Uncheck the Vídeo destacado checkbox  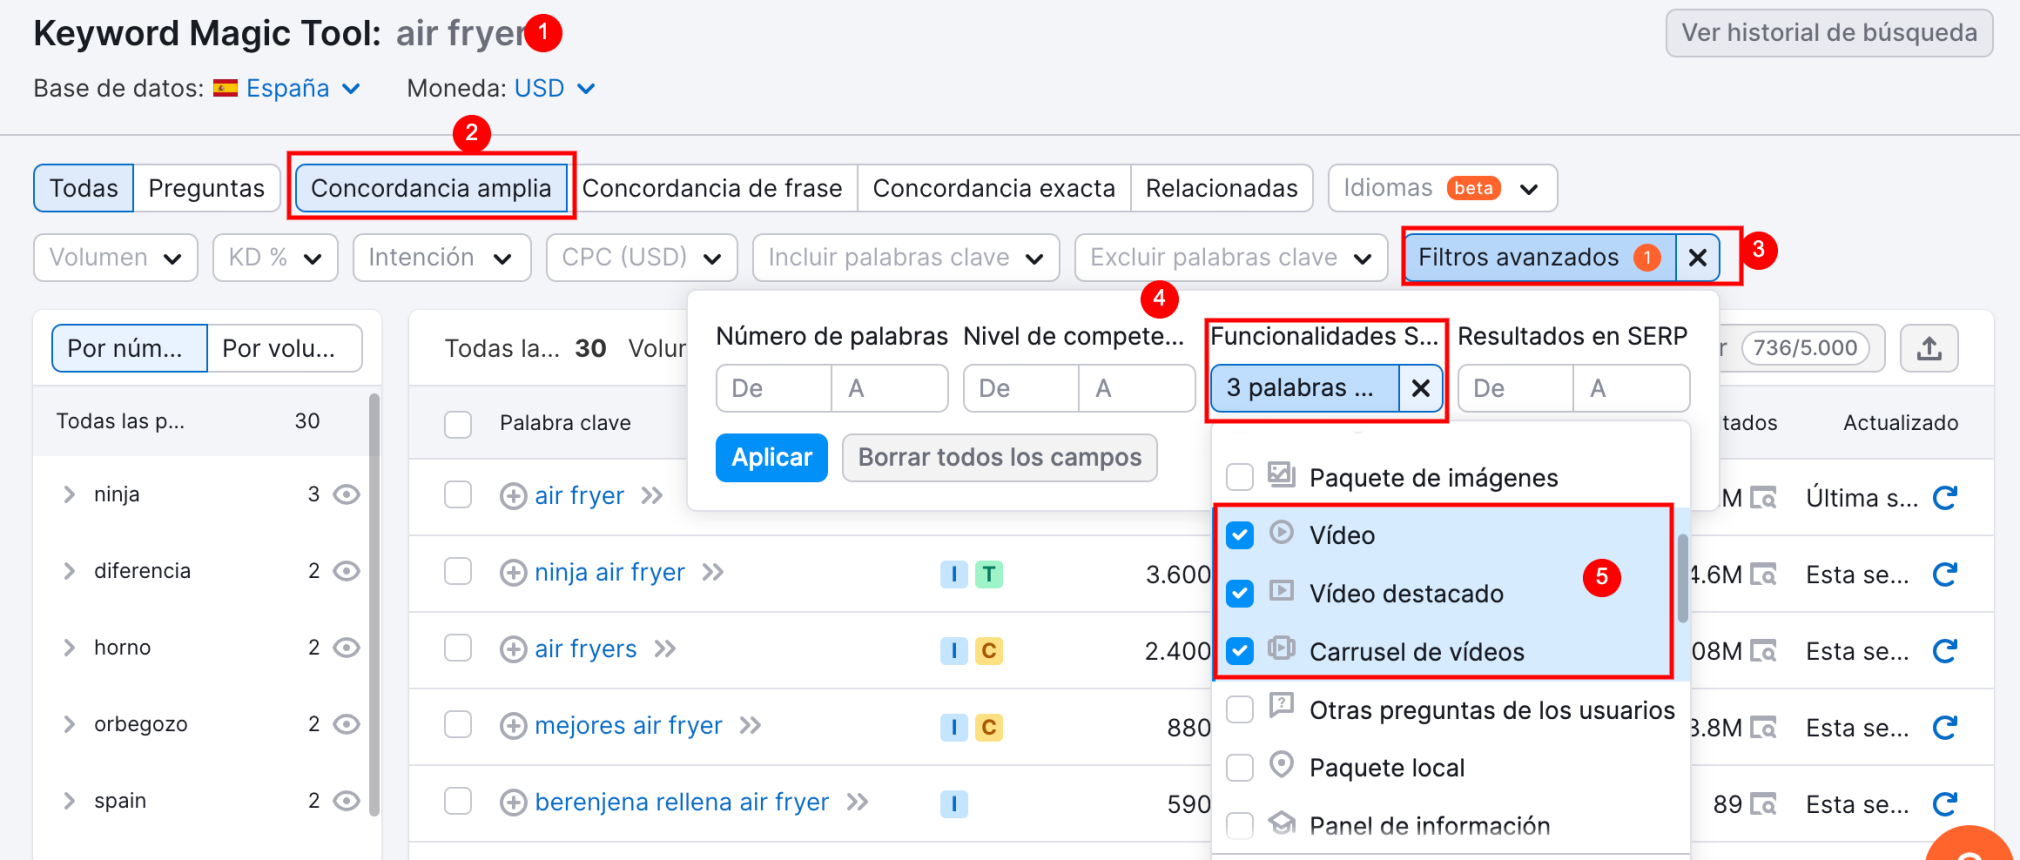(1240, 594)
